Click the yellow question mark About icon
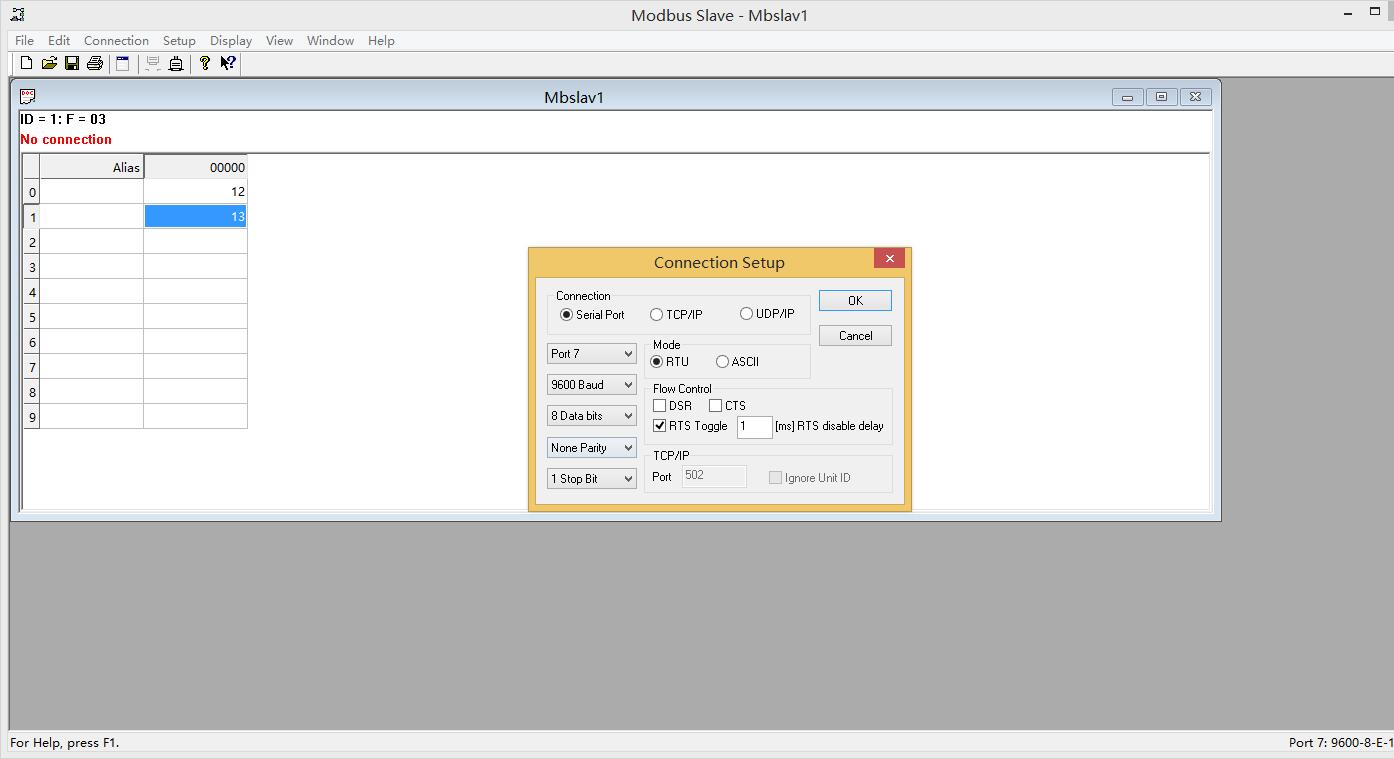Screen dimensions: 1394x759 coord(205,63)
